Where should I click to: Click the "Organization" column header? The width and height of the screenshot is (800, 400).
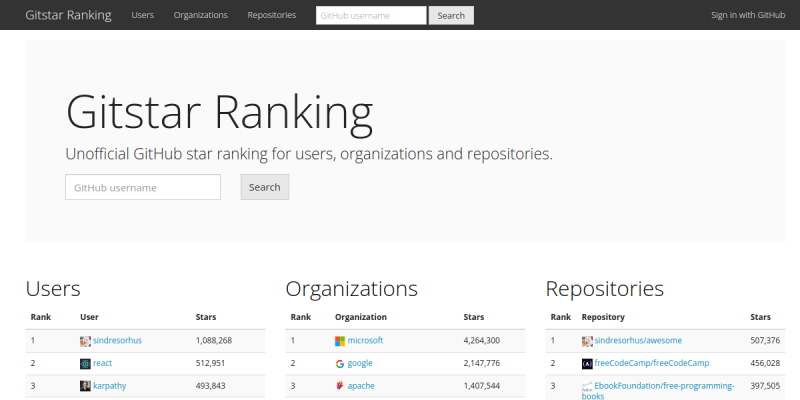coord(361,317)
